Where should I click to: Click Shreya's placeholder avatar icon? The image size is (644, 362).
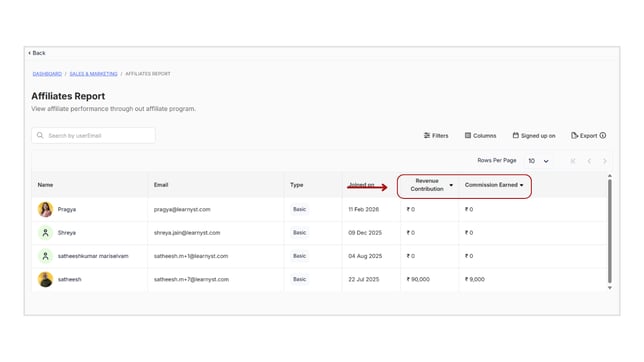coord(46,233)
